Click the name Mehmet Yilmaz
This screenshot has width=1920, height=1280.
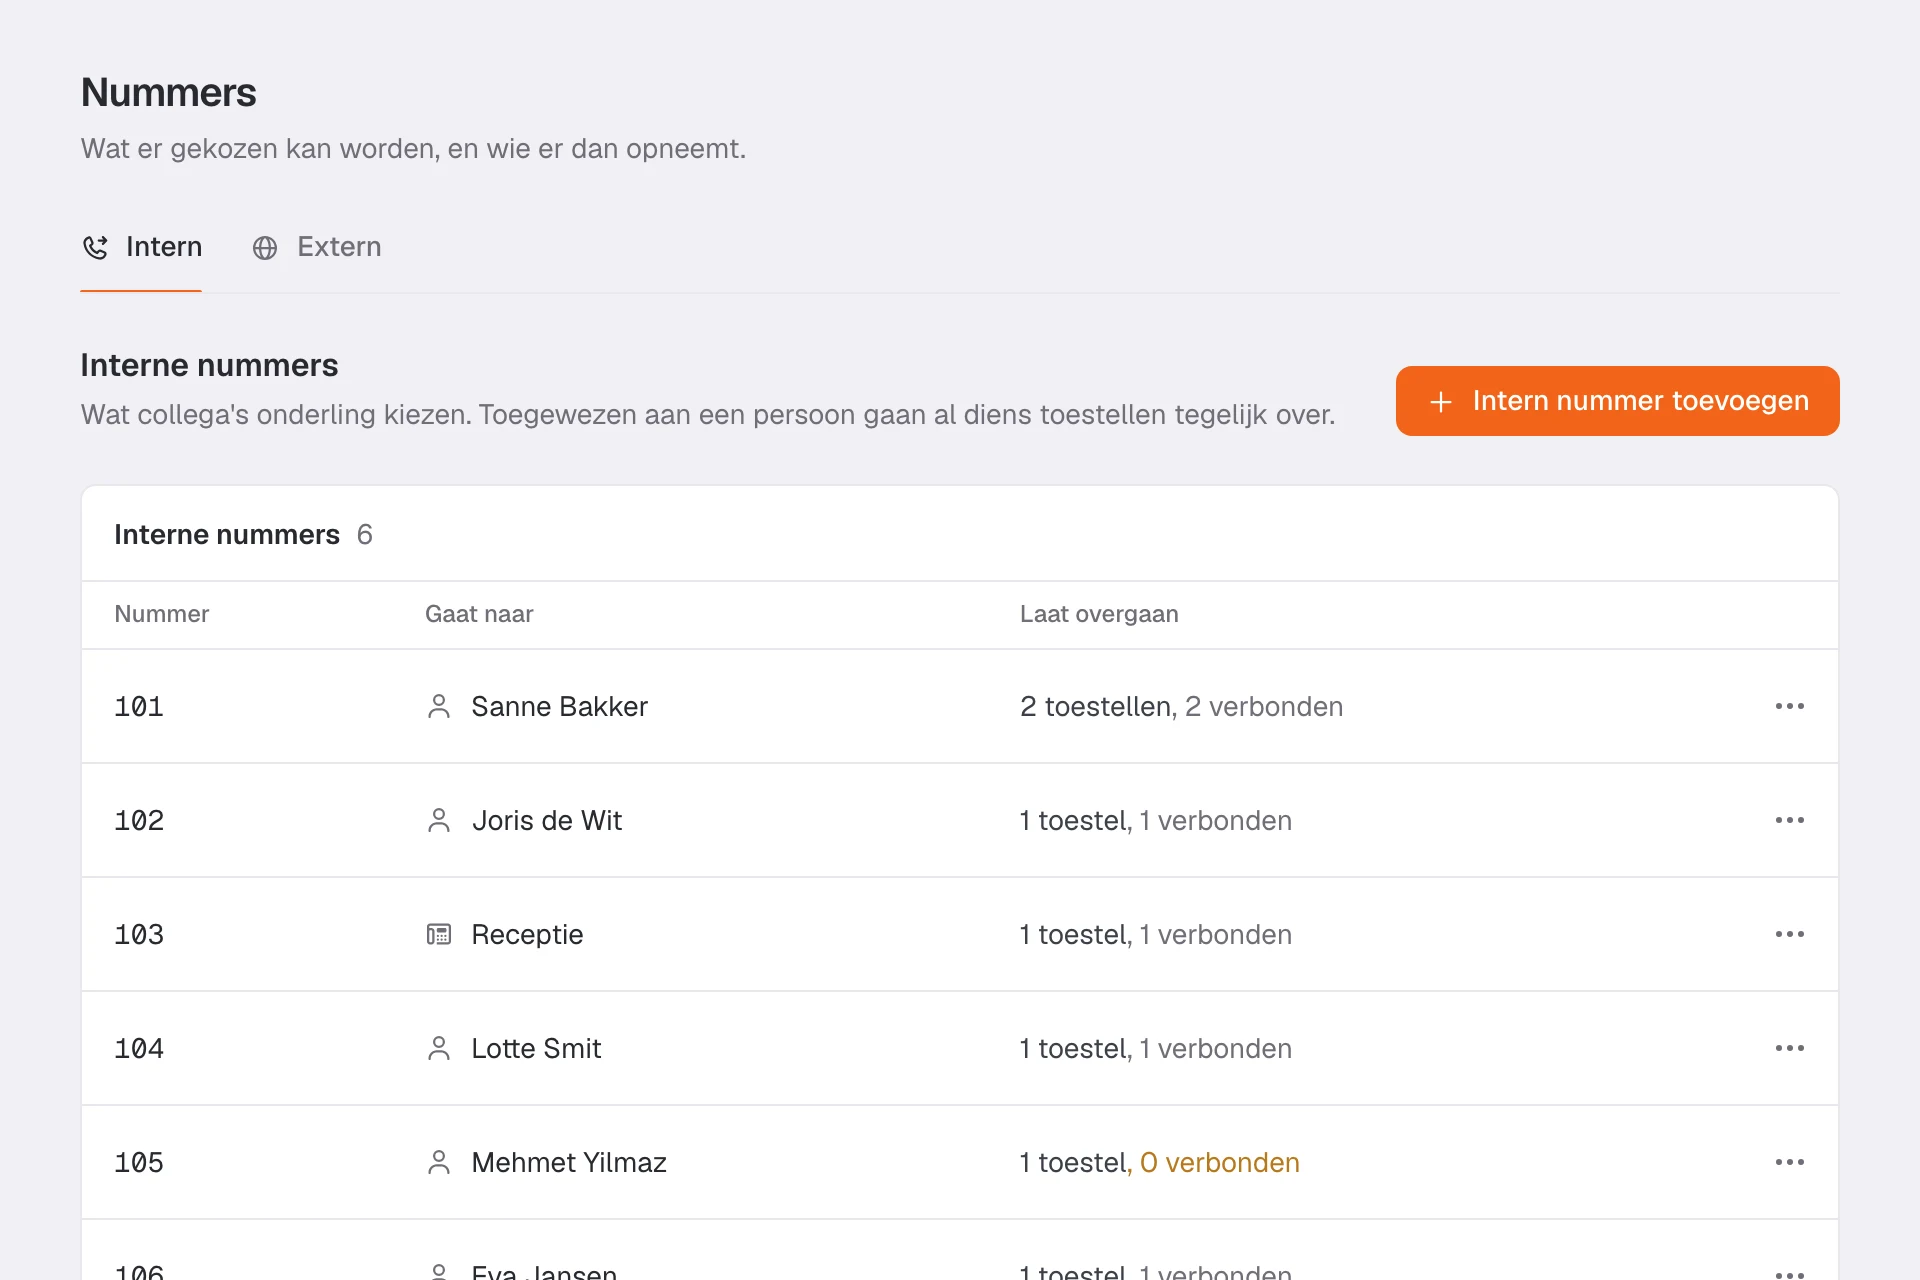(x=569, y=1163)
